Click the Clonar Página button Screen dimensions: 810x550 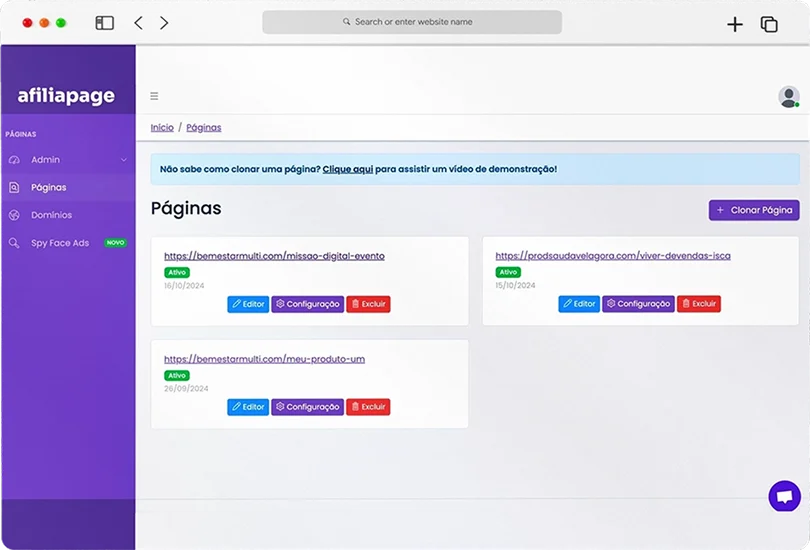pyautogui.click(x=754, y=210)
